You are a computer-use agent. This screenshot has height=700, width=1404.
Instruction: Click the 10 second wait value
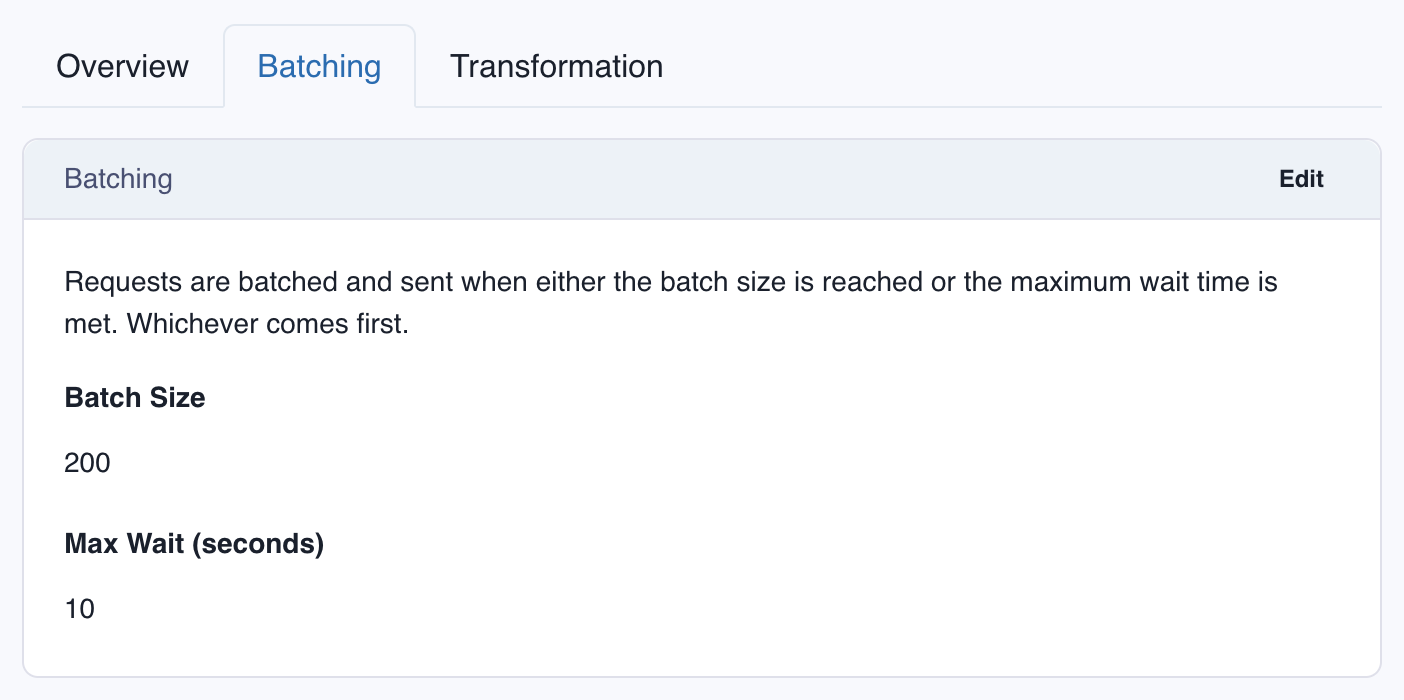(x=79, y=608)
